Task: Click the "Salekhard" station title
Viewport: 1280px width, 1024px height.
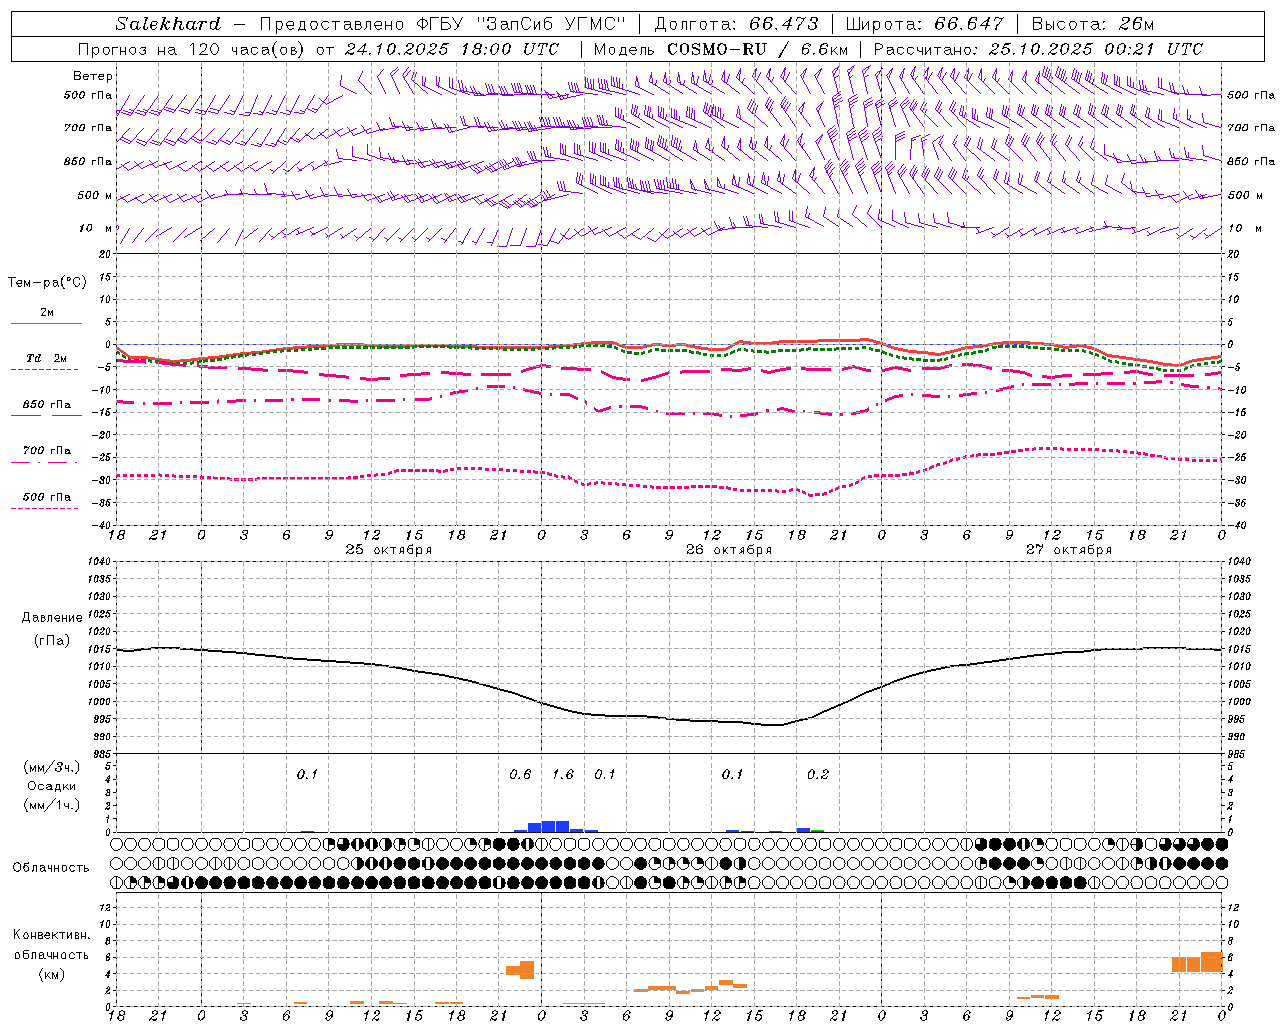Action: pyautogui.click(x=168, y=24)
